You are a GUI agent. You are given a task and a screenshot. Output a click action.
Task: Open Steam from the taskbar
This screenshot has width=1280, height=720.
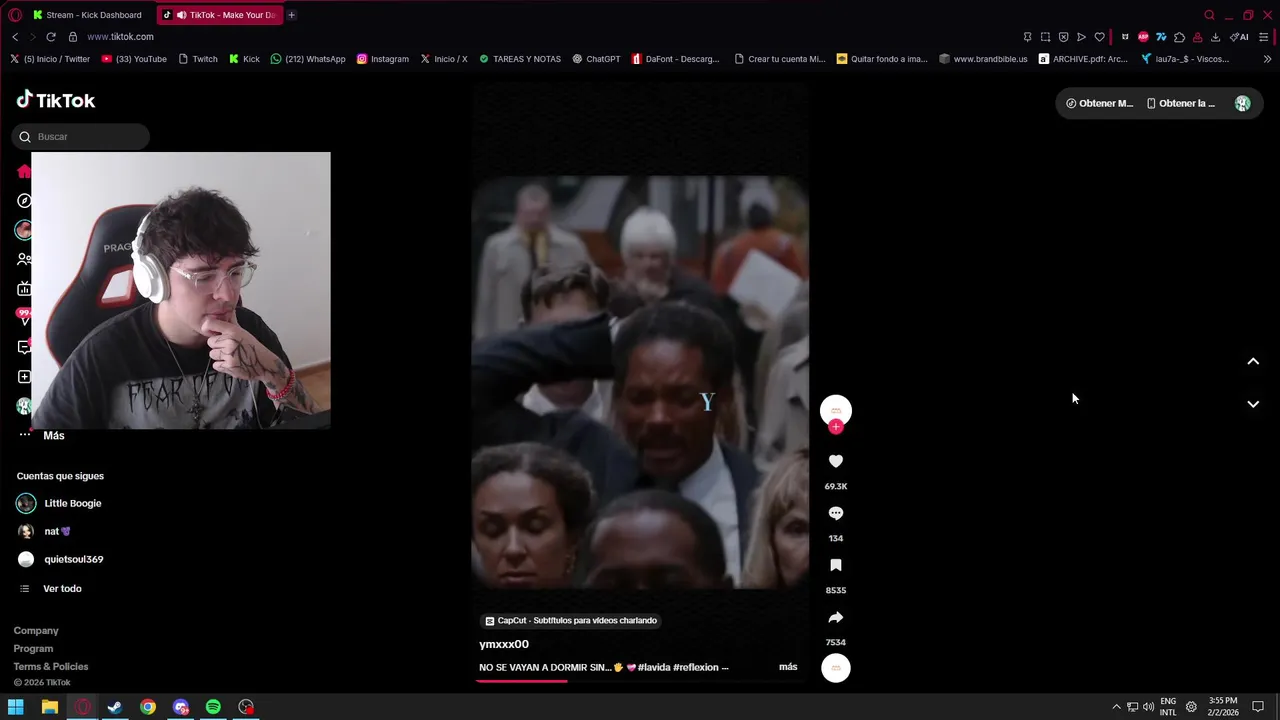click(115, 707)
